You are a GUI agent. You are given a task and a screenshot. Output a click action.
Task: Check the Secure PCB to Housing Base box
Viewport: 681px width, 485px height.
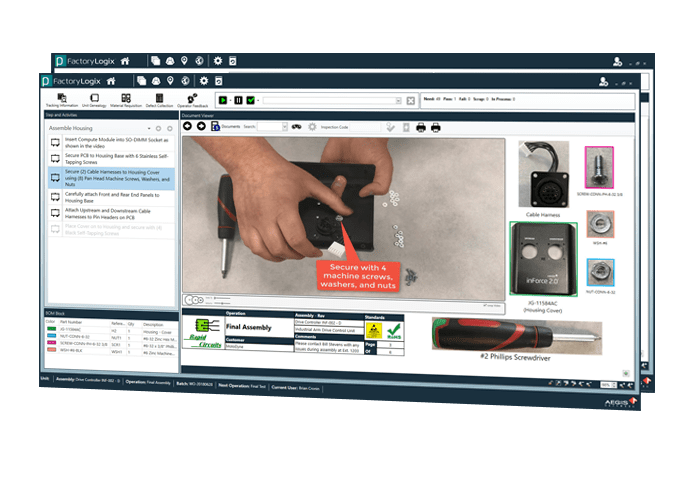[55, 158]
